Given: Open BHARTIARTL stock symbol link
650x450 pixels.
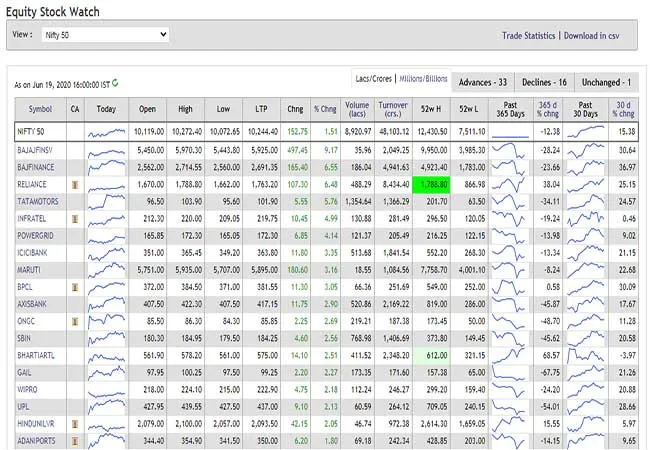Looking at the screenshot, I should tap(36, 356).
